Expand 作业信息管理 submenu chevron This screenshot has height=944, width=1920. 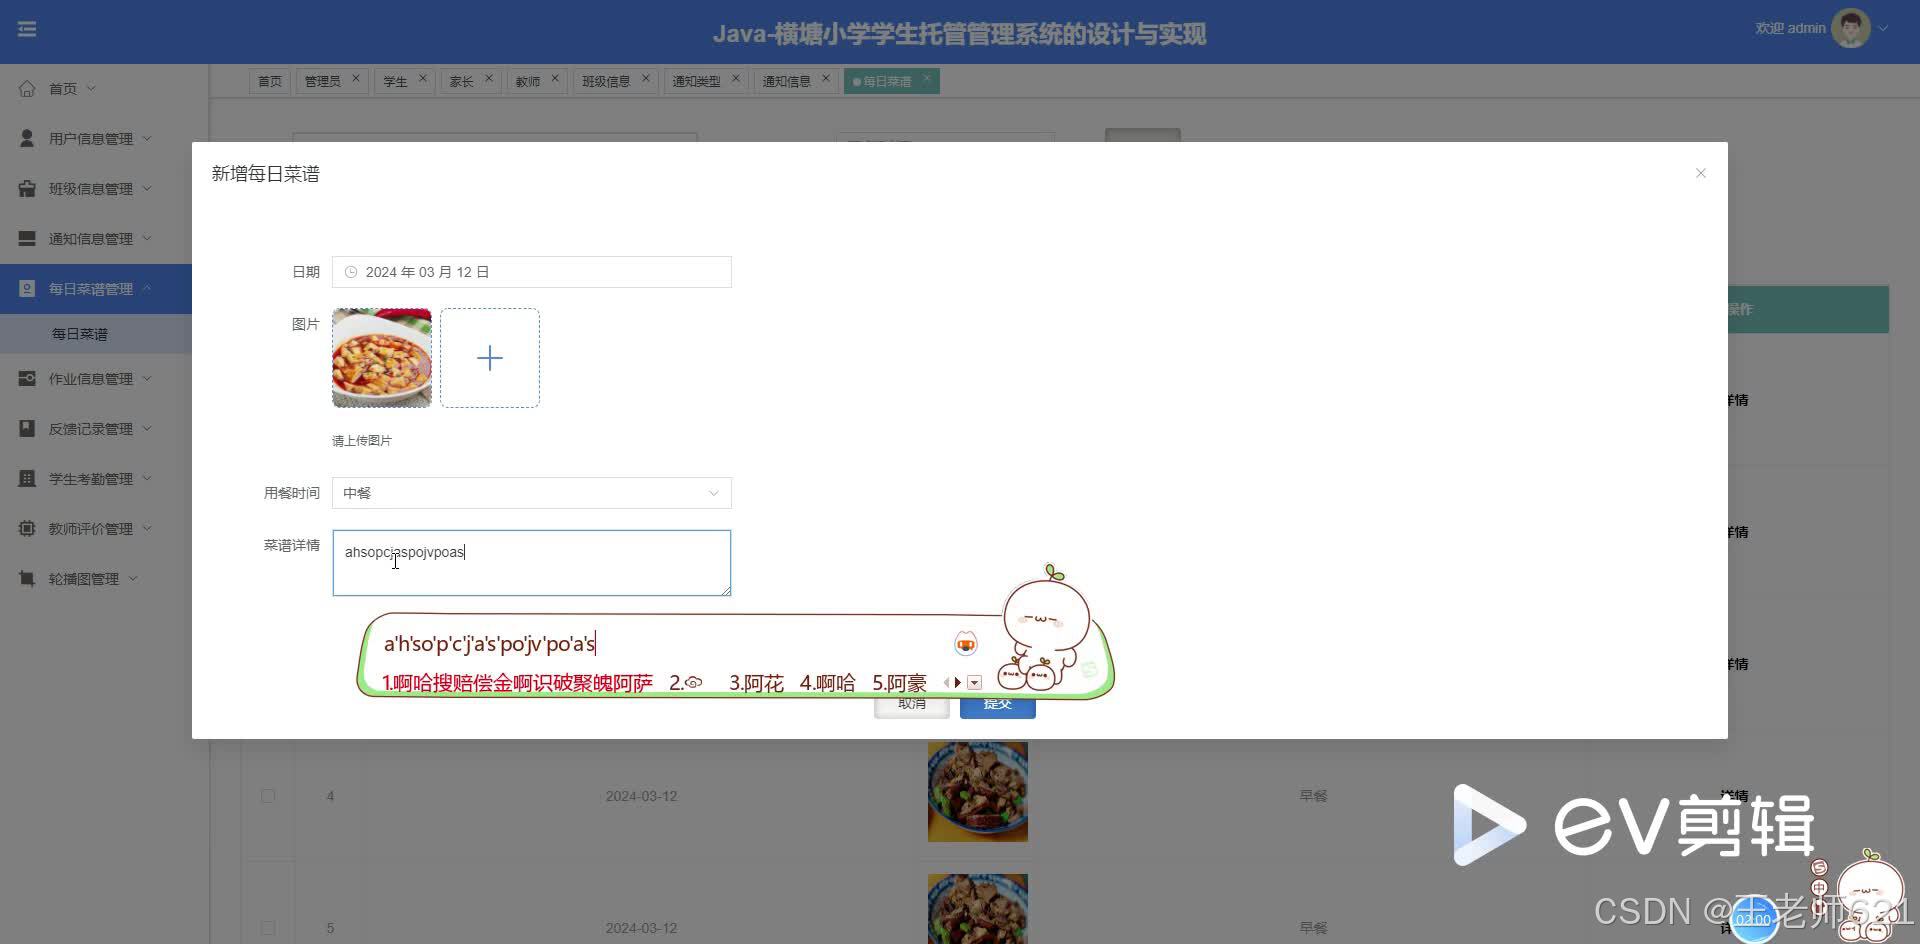click(x=147, y=378)
